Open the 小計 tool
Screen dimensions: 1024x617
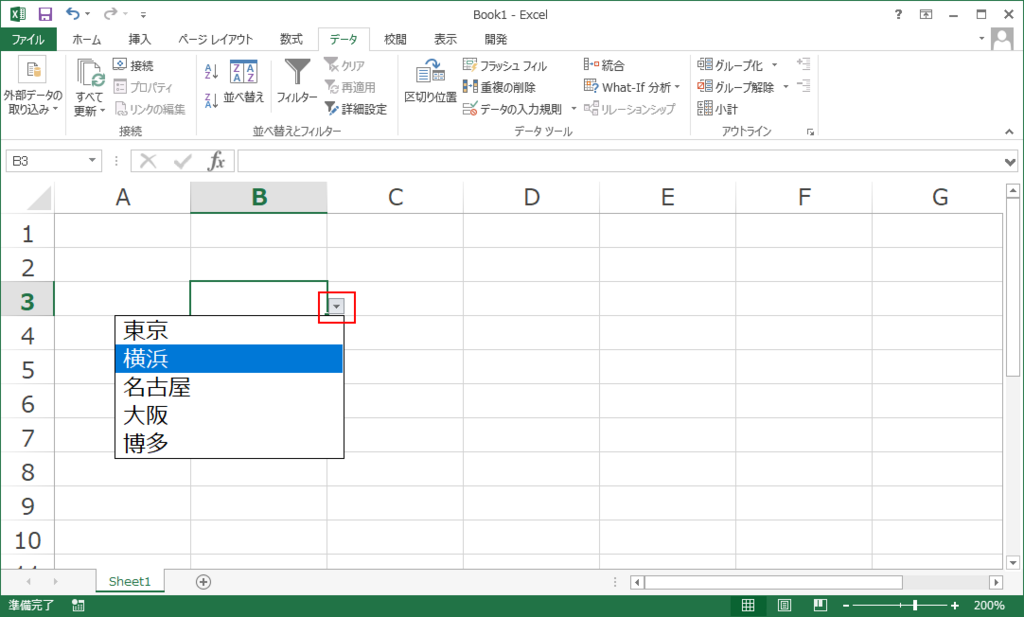pos(715,108)
